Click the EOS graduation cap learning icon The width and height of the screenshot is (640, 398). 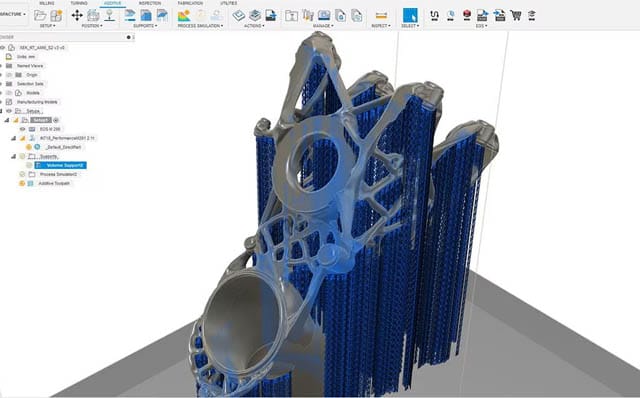[x=531, y=16]
